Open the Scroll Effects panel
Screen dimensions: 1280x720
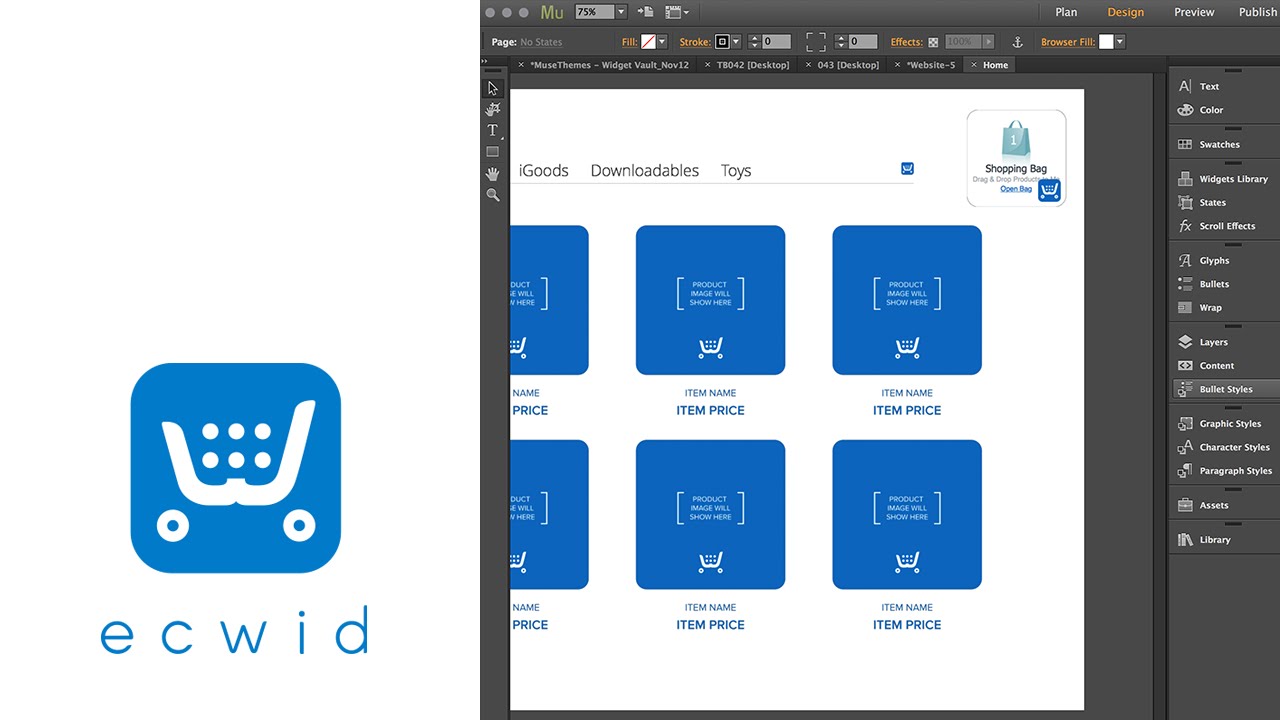pos(1224,226)
